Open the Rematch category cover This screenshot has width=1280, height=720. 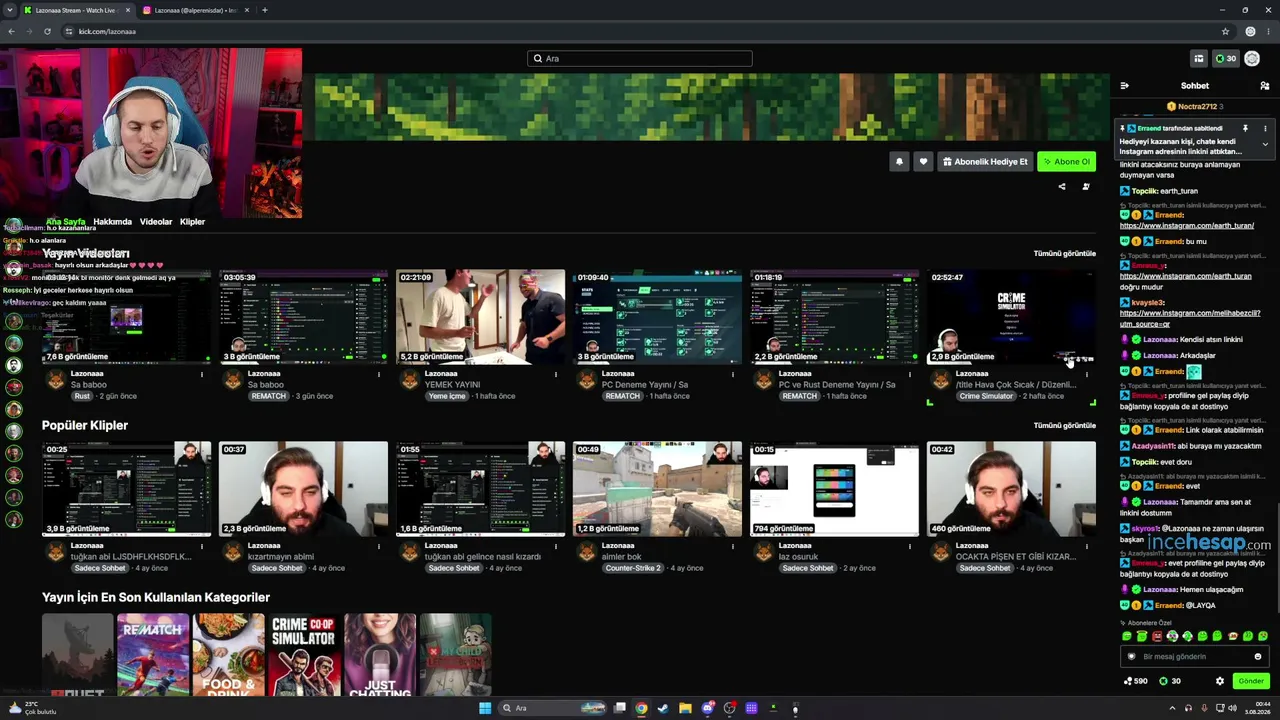click(x=153, y=655)
